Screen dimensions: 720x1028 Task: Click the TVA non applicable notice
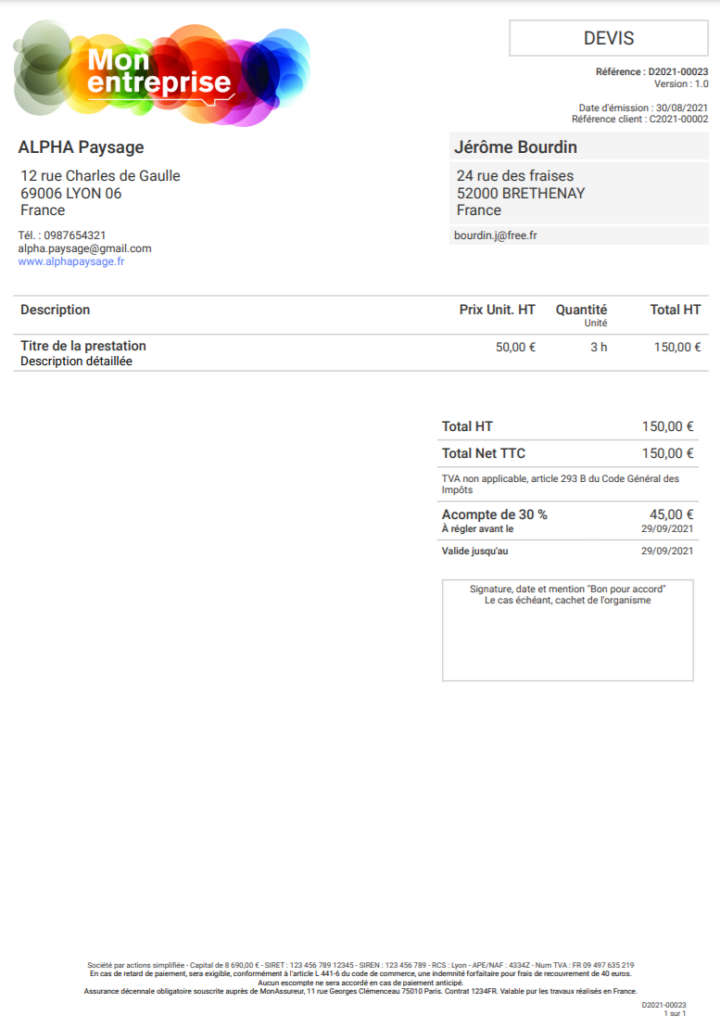pyautogui.click(x=559, y=484)
